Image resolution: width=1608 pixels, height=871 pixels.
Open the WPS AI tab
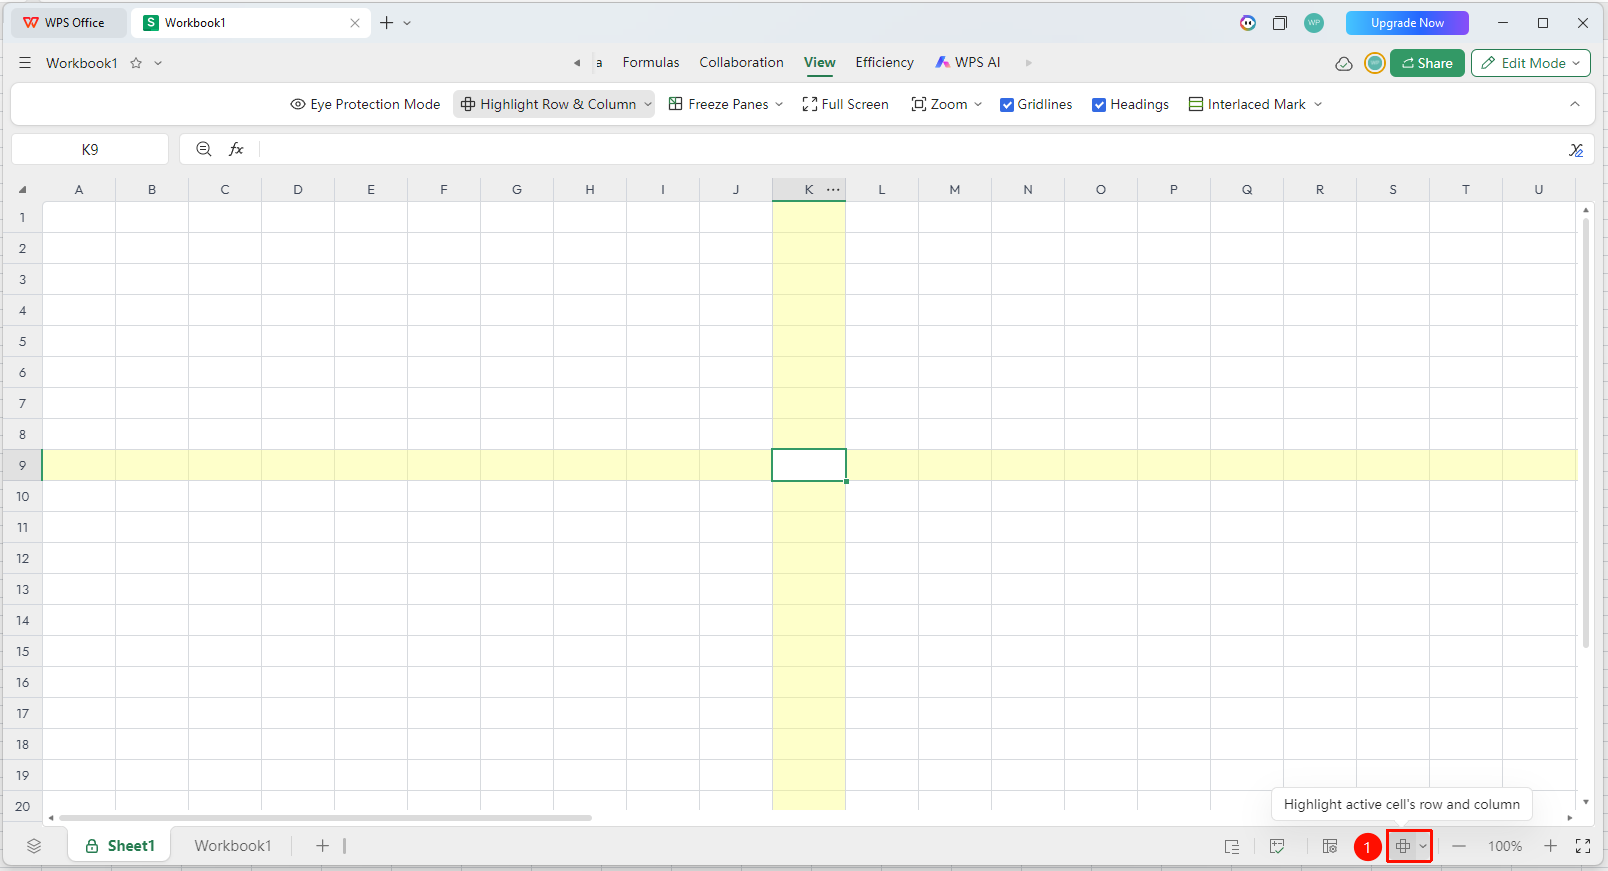(x=968, y=62)
